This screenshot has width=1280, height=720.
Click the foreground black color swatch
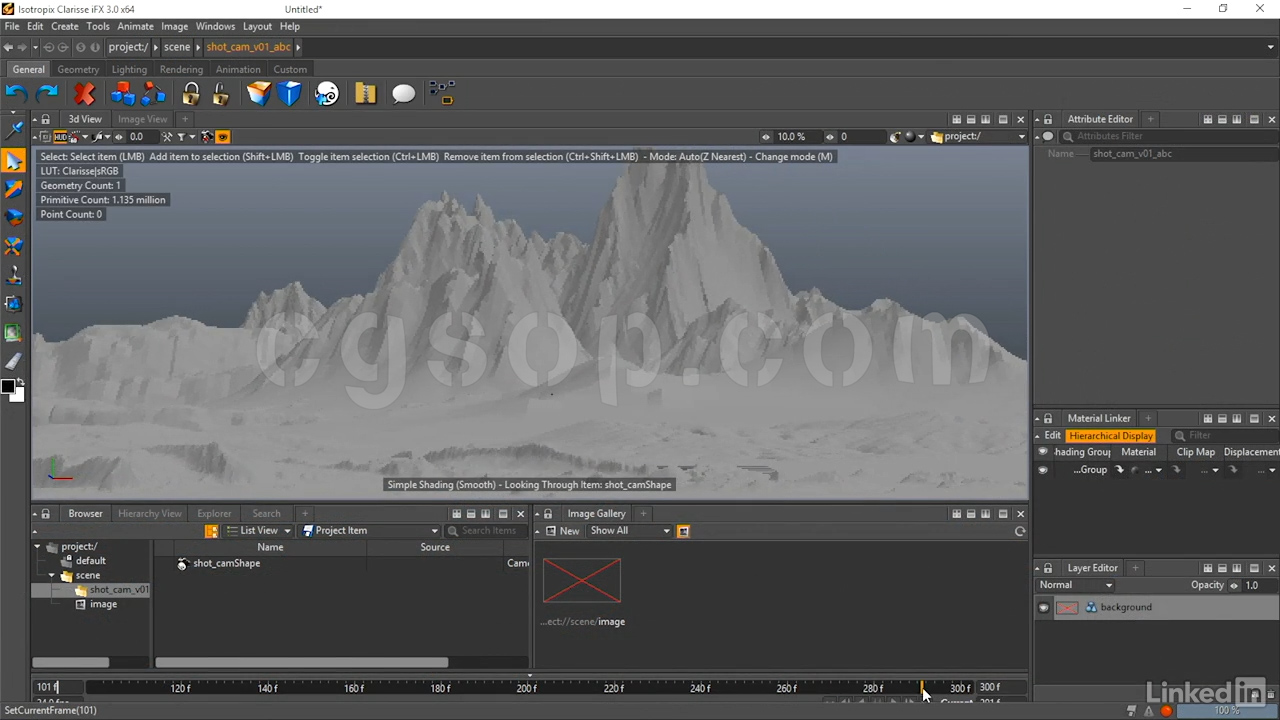coord(8,387)
